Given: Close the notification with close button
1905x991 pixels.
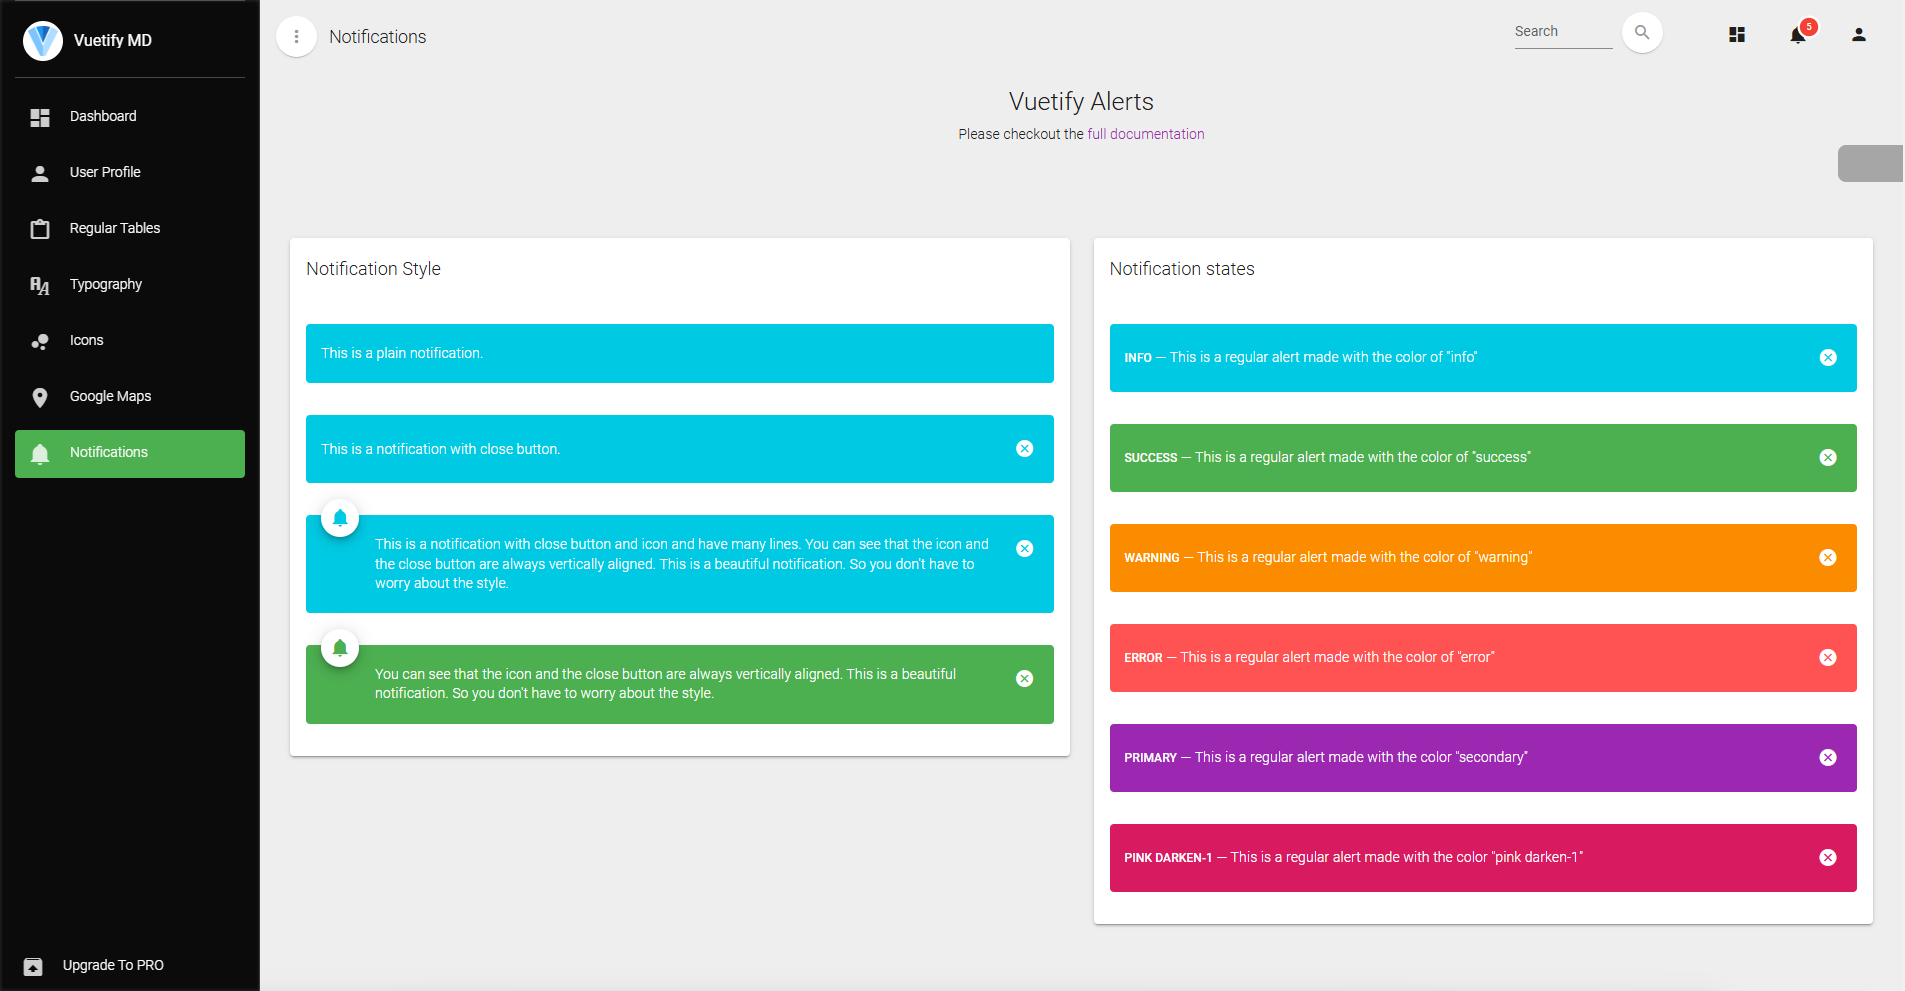Looking at the screenshot, I should [1025, 449].
